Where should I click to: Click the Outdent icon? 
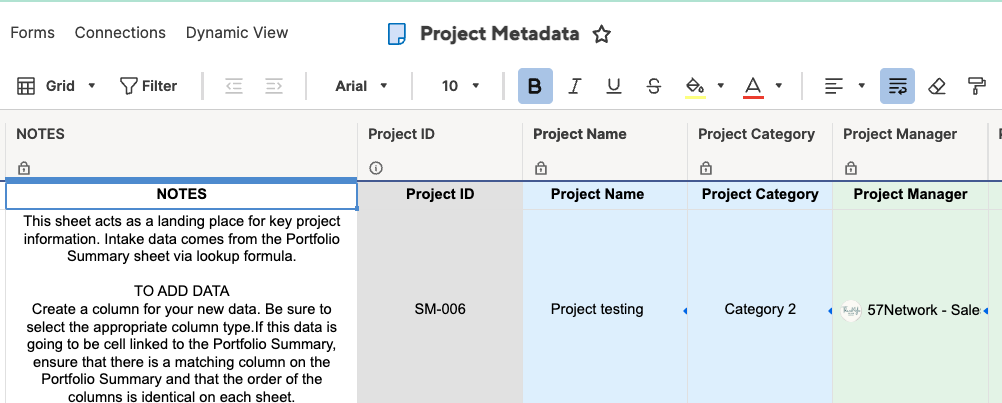click(234, 86)
